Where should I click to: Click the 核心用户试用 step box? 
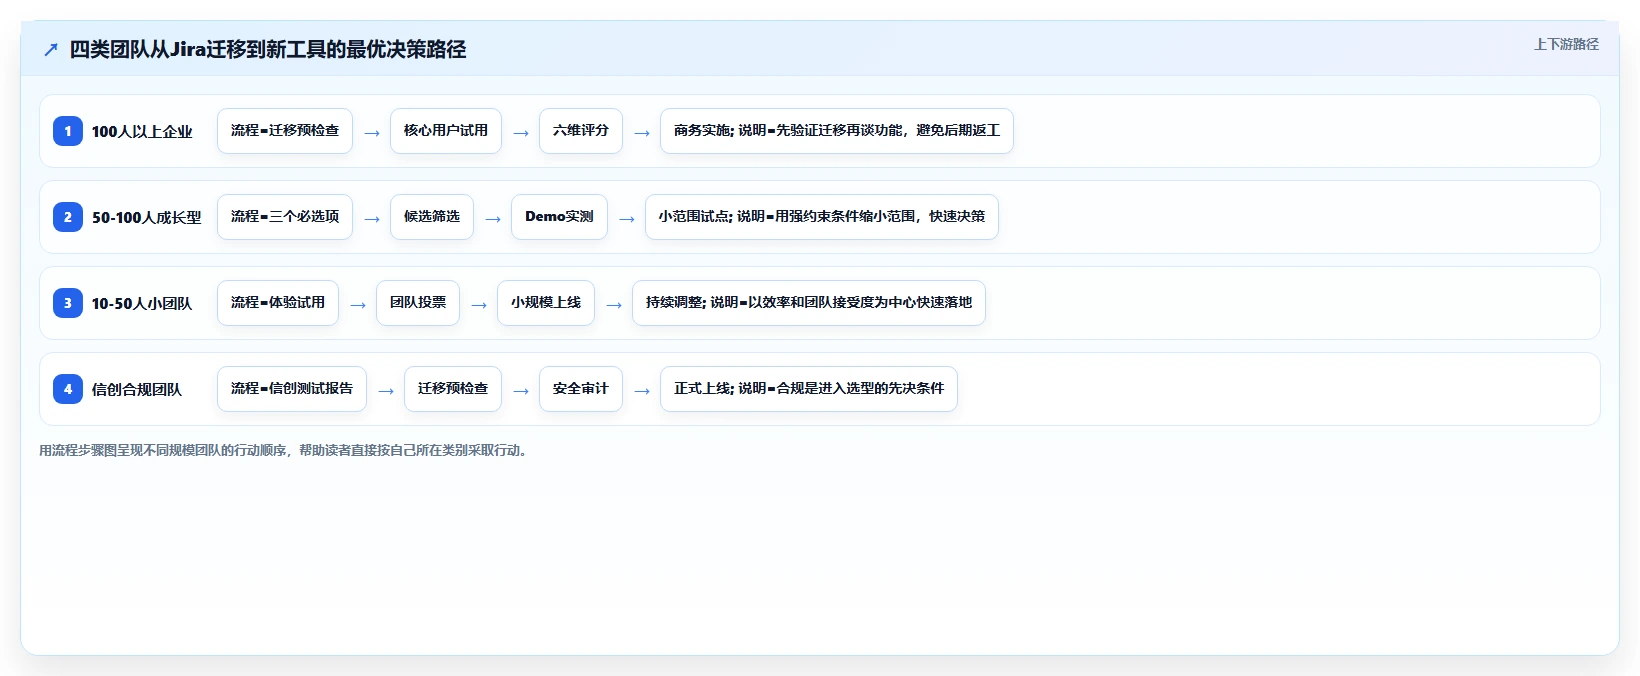point(446,131)
